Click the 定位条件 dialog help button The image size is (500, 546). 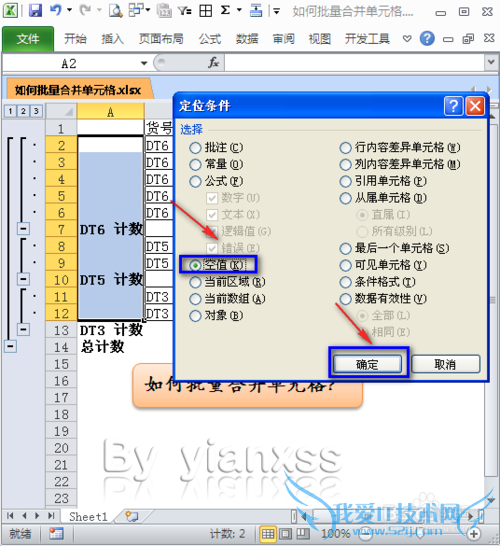tap(453, 106)
